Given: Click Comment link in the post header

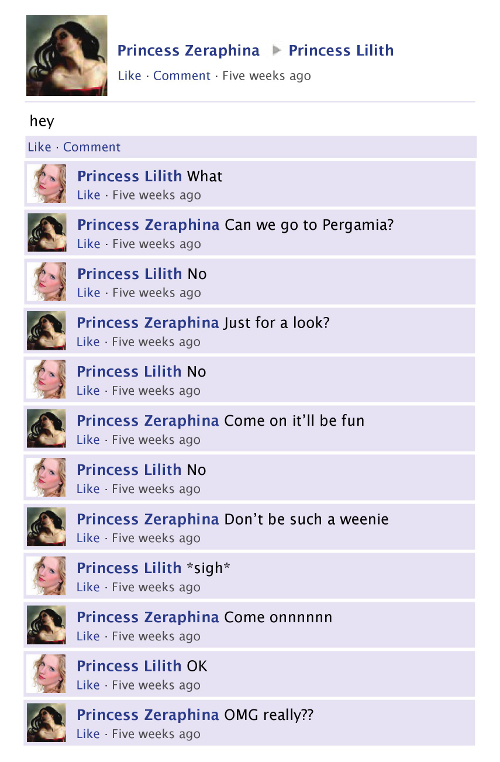Looking at the screenshot, I should 182,76.
